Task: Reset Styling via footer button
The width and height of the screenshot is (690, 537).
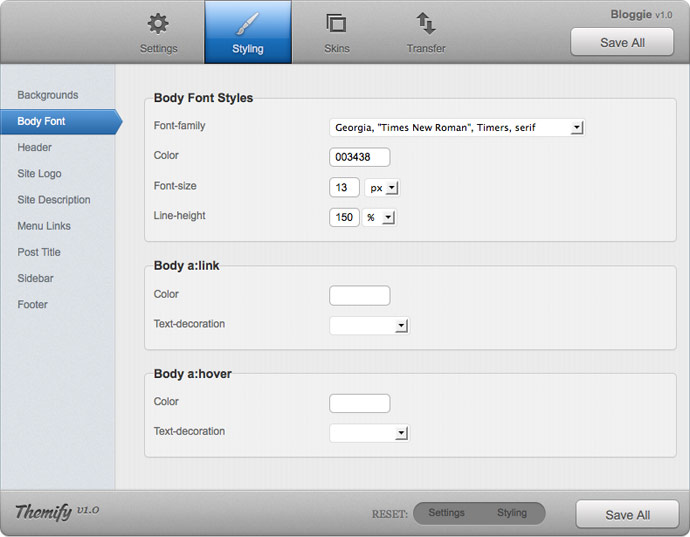Action: (512, 513)
